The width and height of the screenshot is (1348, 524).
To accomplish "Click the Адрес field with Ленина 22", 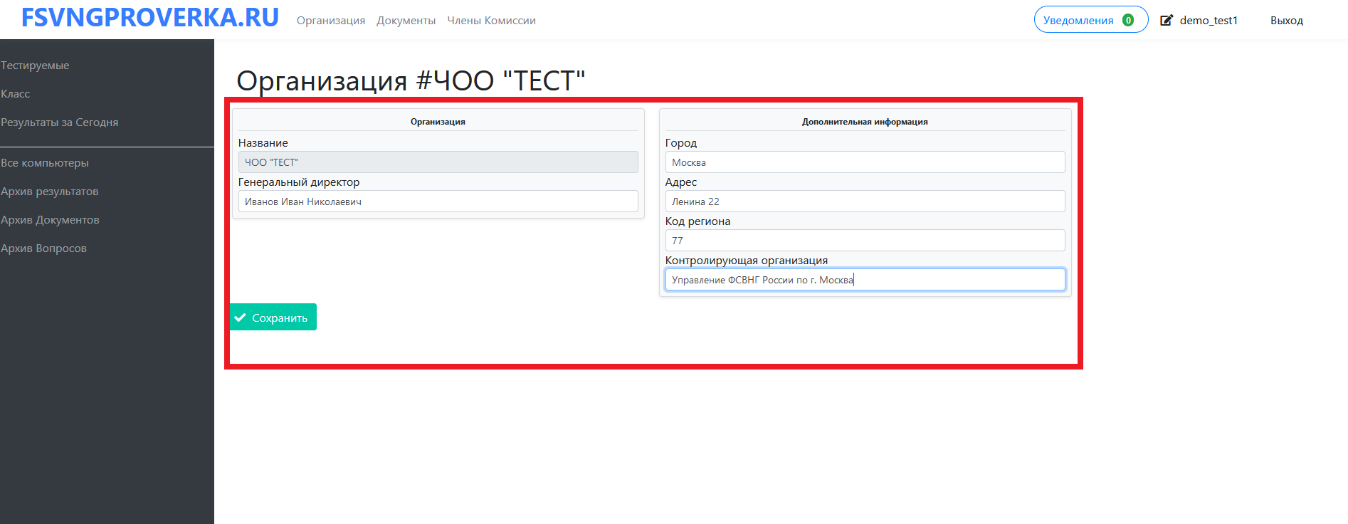I will [x=865, y=201].
